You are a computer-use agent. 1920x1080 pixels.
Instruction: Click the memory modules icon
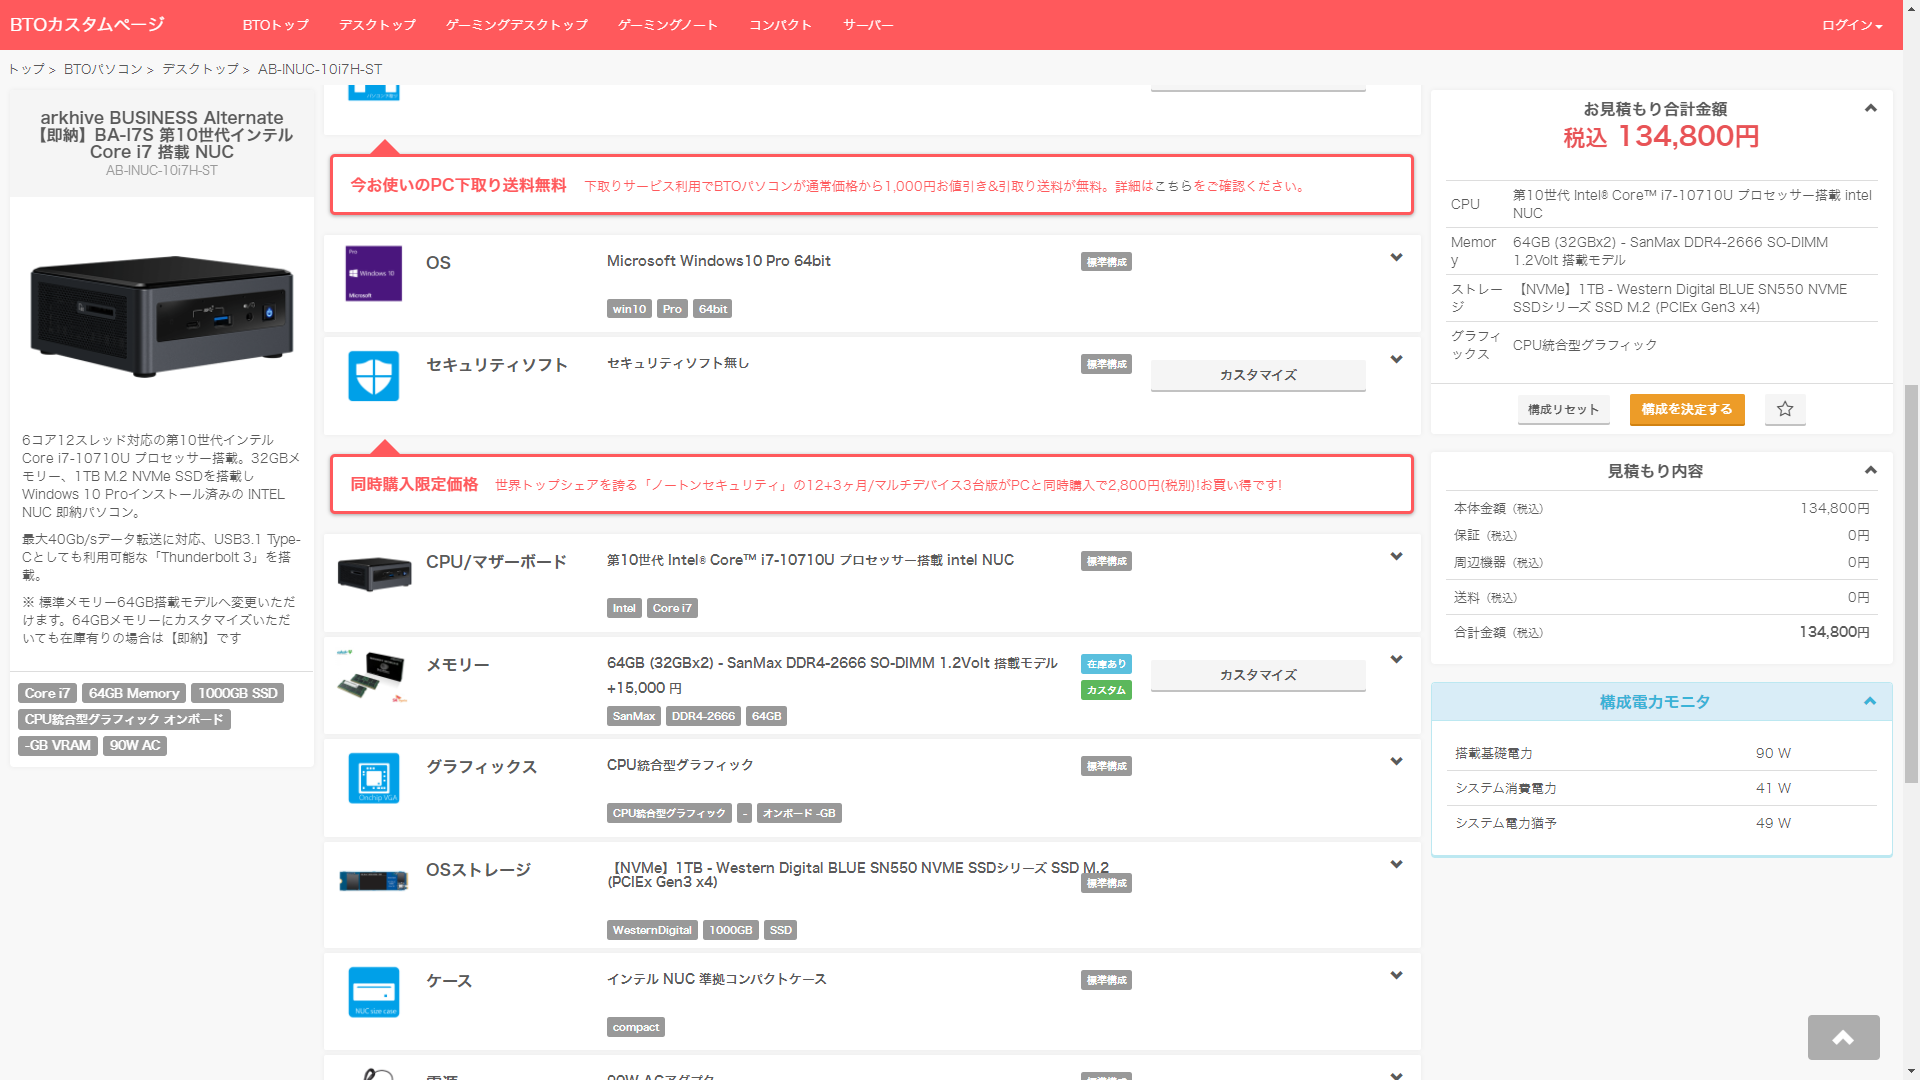click(372, 676)
